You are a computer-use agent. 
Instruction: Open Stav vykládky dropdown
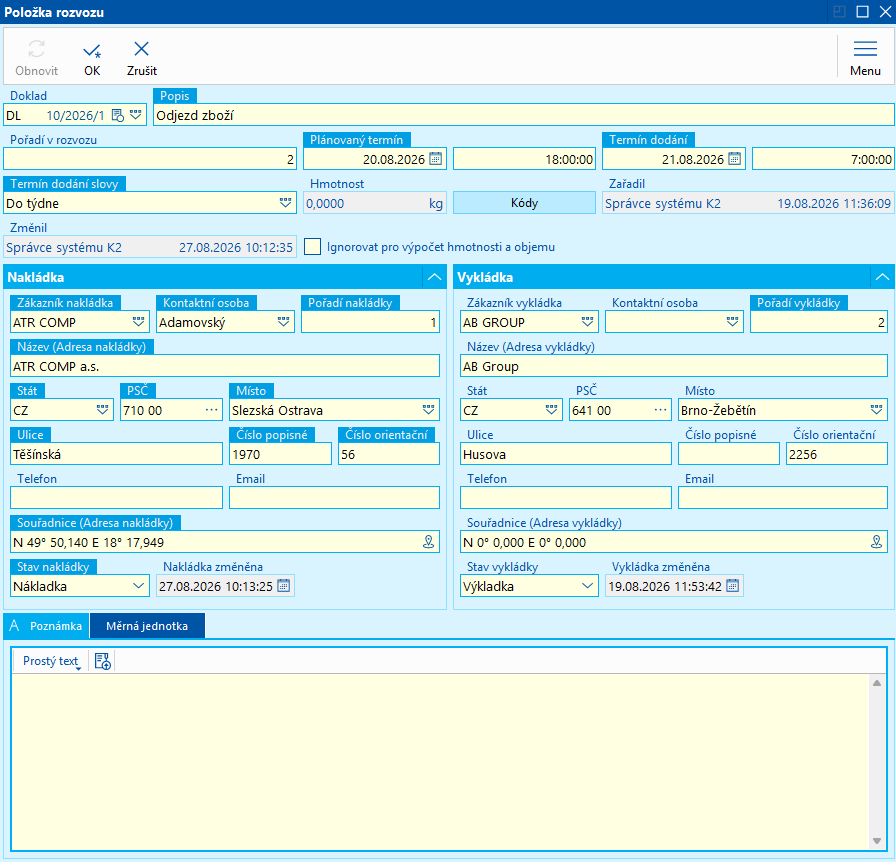tap(587, 586)
